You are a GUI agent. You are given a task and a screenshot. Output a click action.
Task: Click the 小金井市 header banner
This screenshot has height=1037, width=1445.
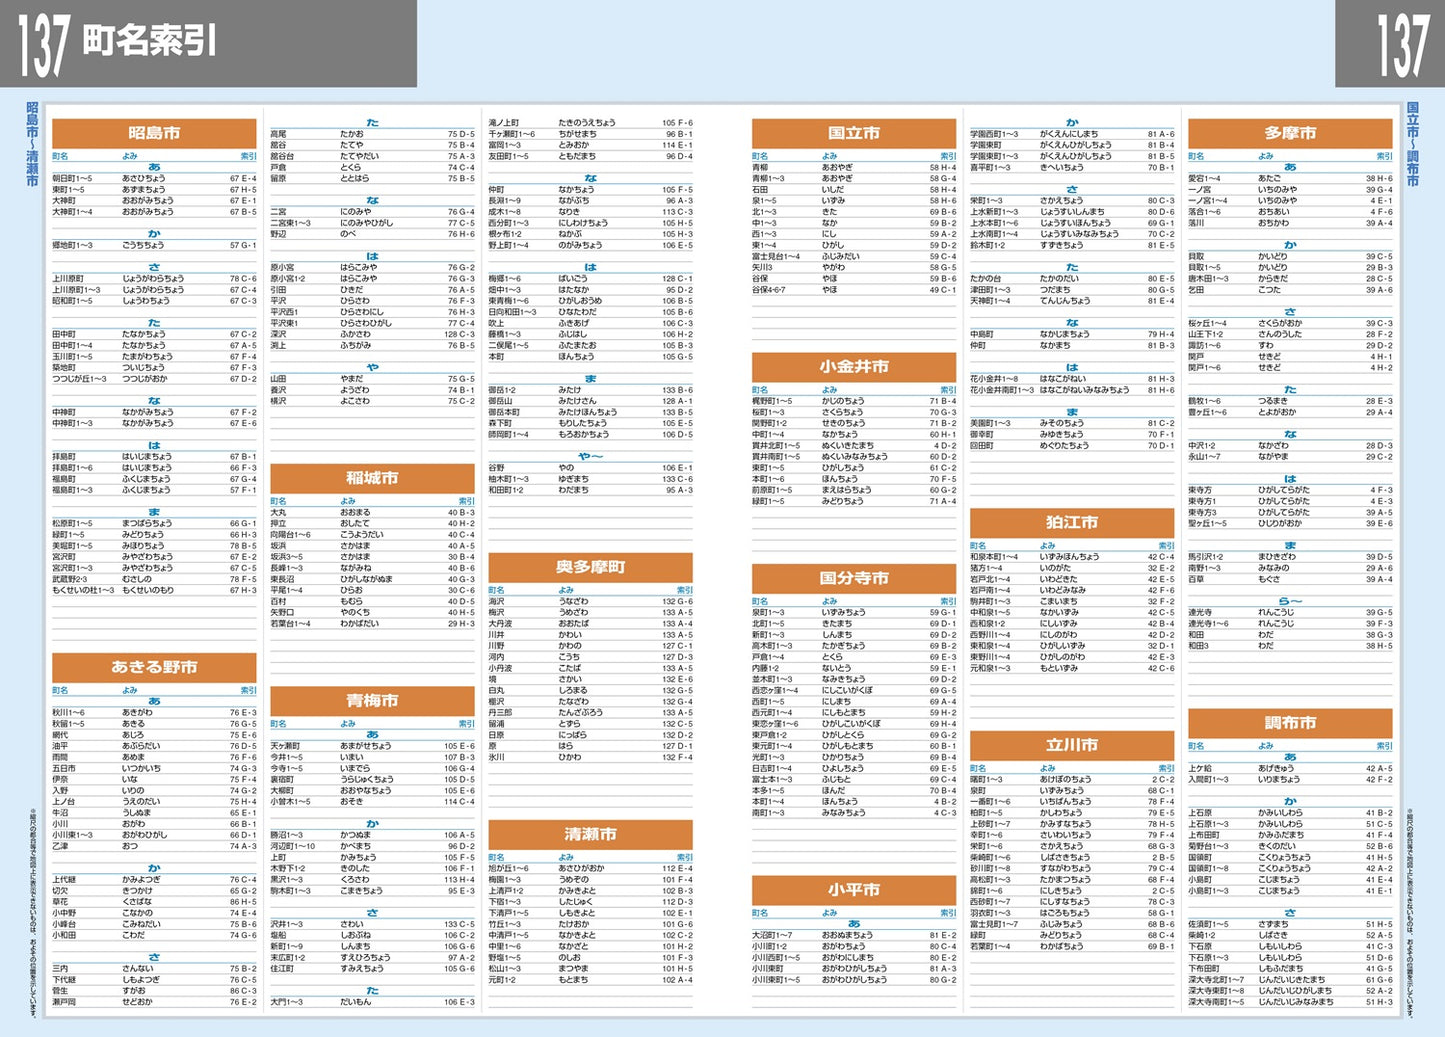pyautogui.click(x=854, y=367)
